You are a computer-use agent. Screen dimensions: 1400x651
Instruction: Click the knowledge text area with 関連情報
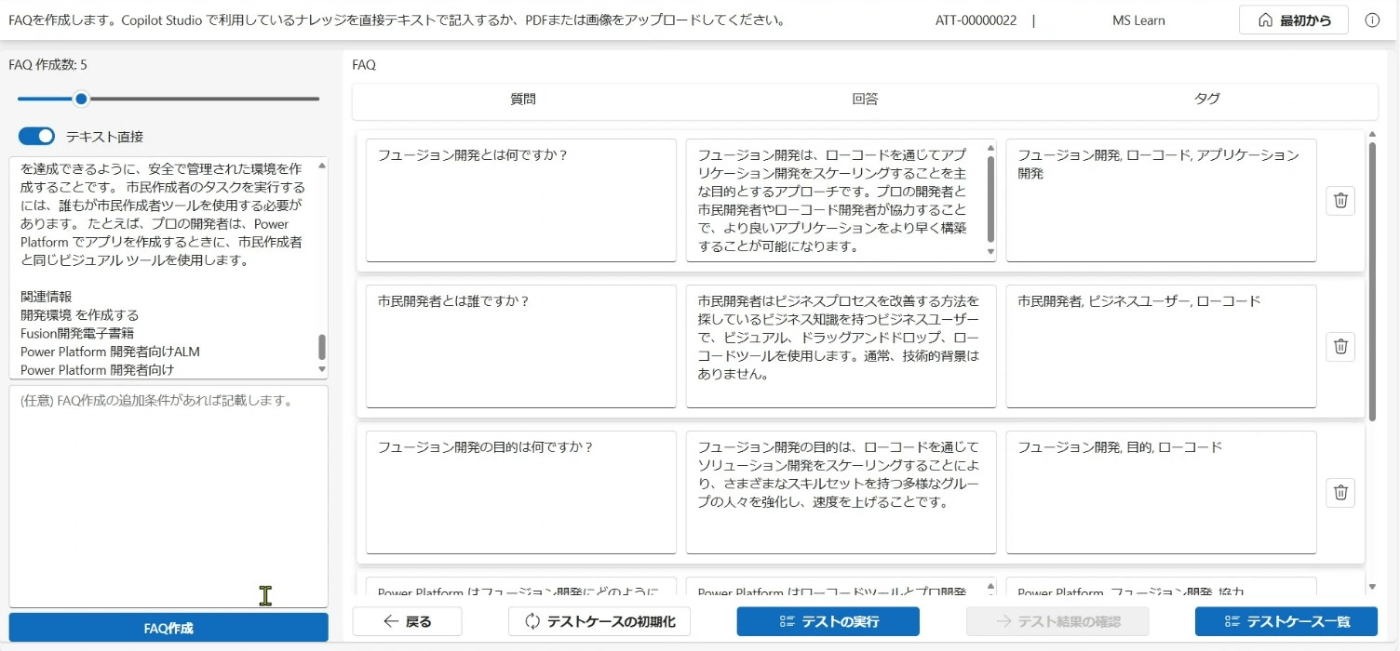168,267
